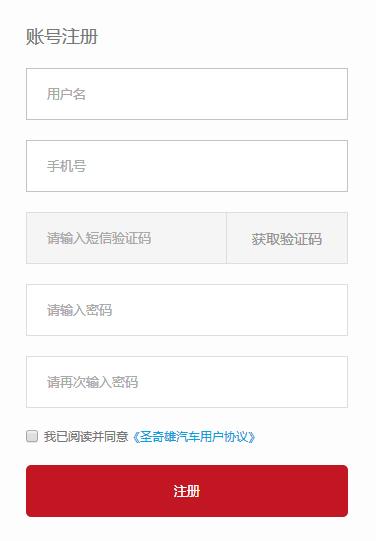
Task: Click the 我已阅读并同意 label text
Action: (86, 437)
